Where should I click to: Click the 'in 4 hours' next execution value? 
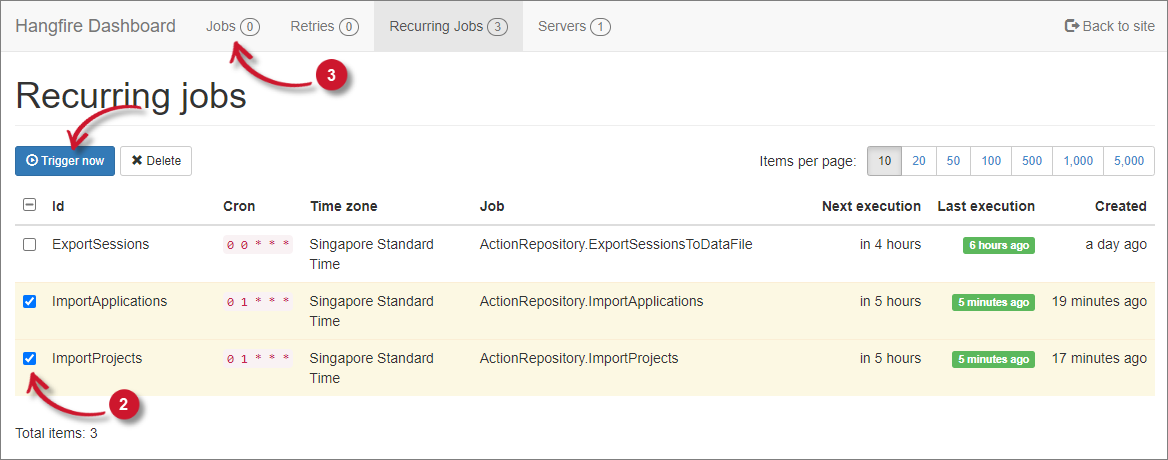pyautogui.click(x=890, y=244)
